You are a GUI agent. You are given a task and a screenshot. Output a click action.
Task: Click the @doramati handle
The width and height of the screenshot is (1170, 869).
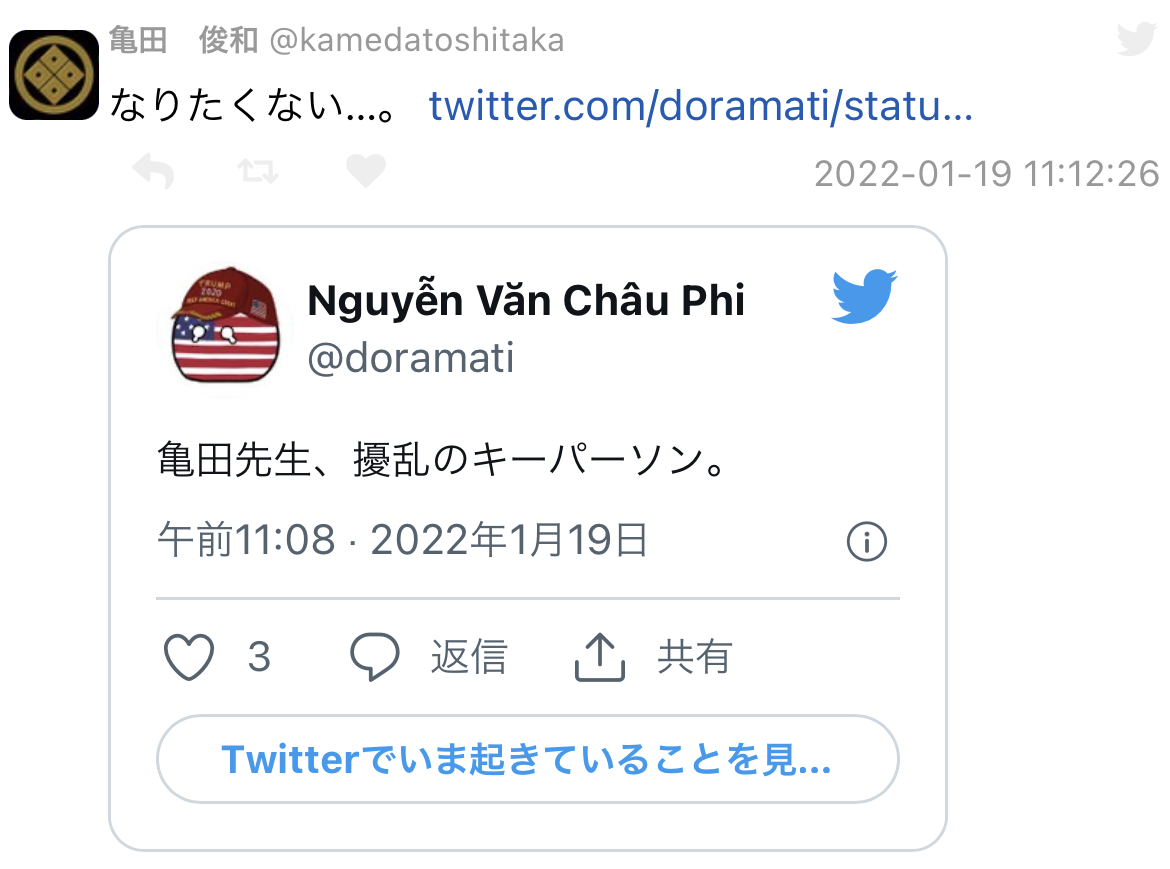tap(411, 358)
